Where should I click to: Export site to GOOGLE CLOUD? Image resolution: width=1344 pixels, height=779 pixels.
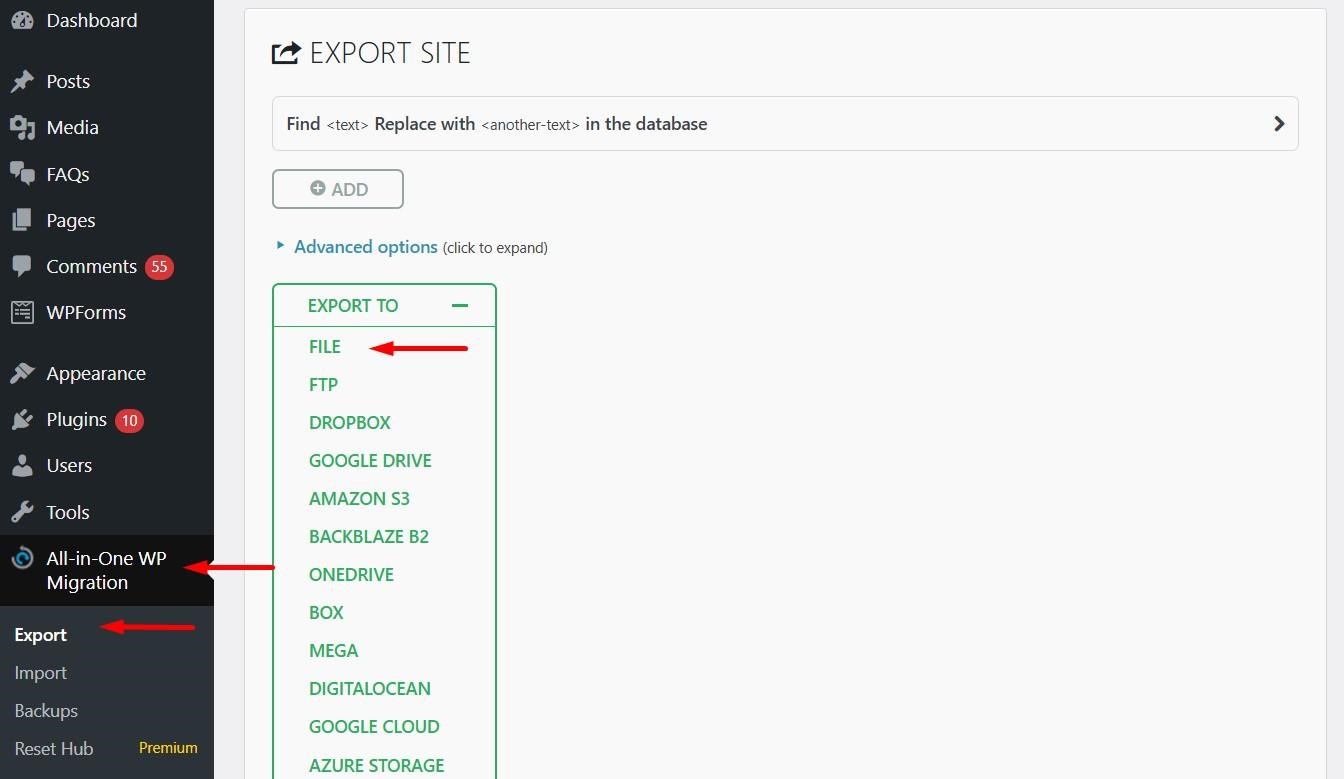(x=375, y=727)
